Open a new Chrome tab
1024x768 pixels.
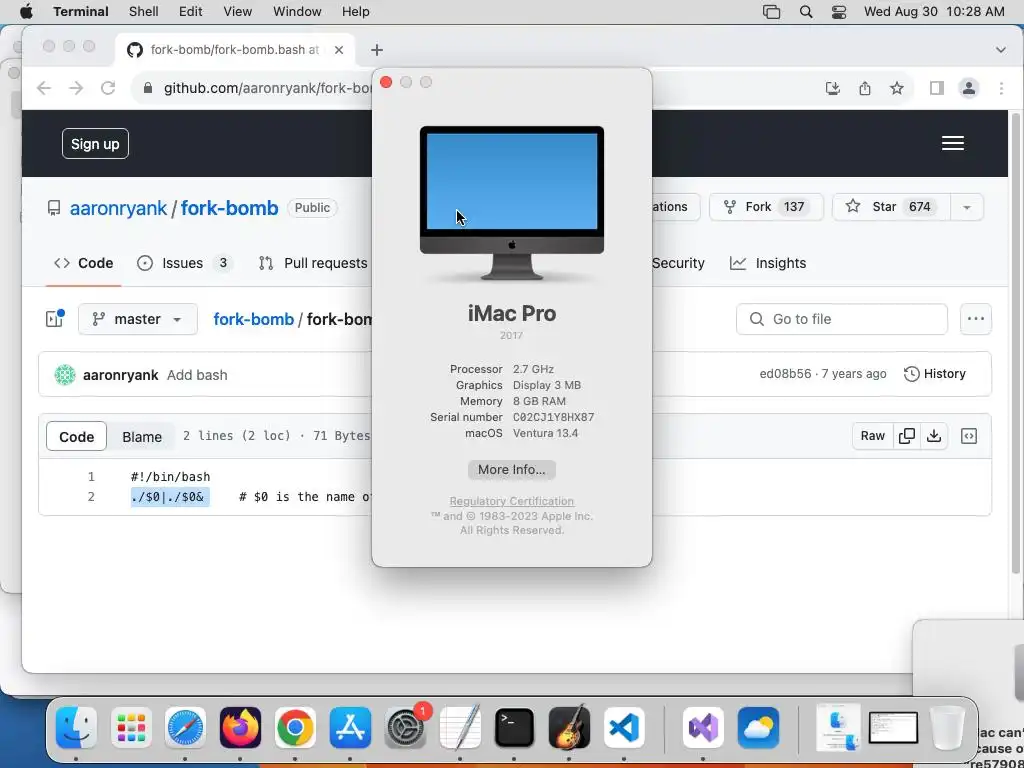pyautogui.click(x=377, y=50)
